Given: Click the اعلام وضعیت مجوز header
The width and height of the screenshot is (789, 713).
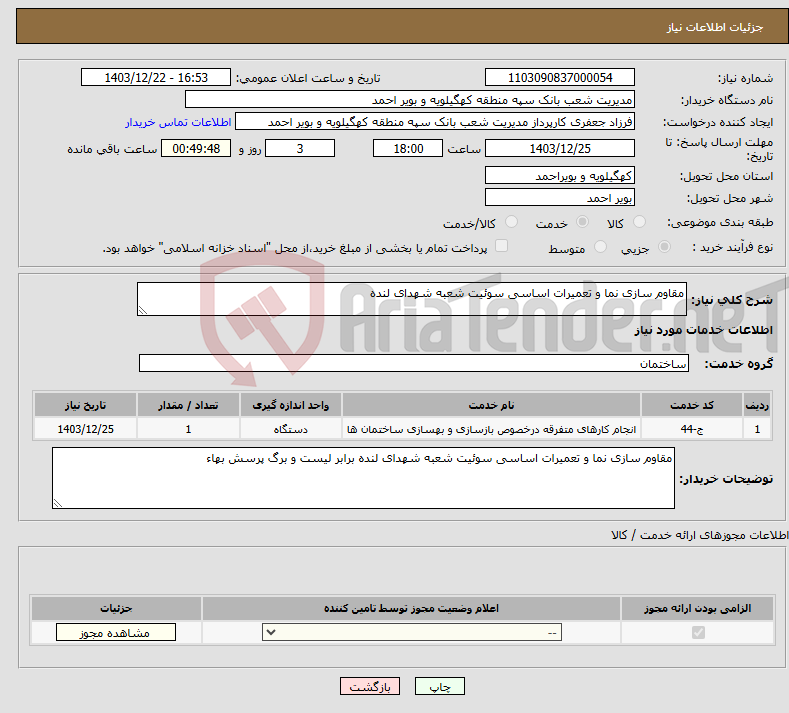Looking at the screenshot, I should (411, 609).
